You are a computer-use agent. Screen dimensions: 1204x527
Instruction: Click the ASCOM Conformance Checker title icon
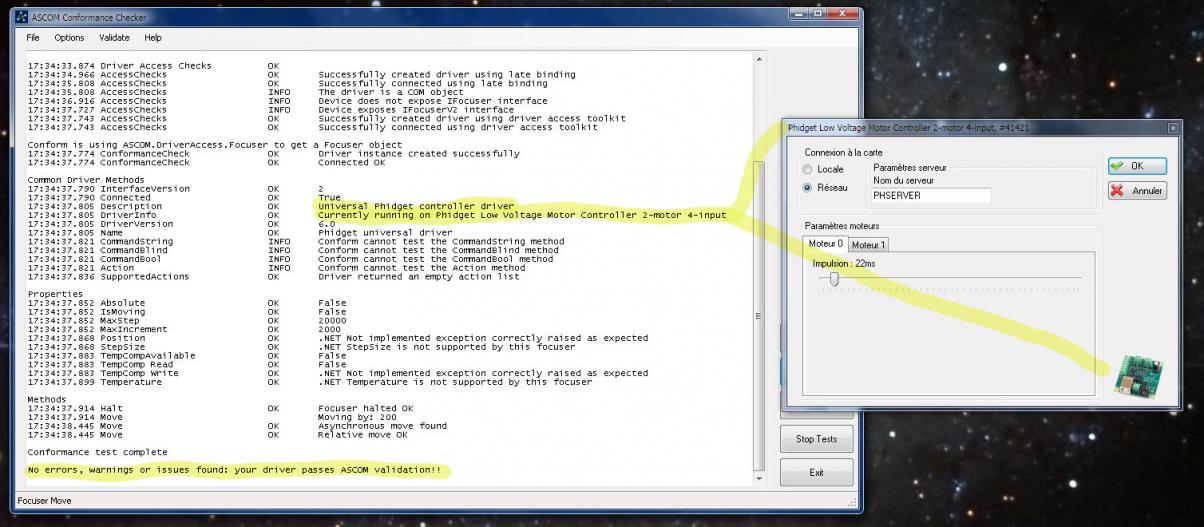pyautogui.click(x=21, y=17)
